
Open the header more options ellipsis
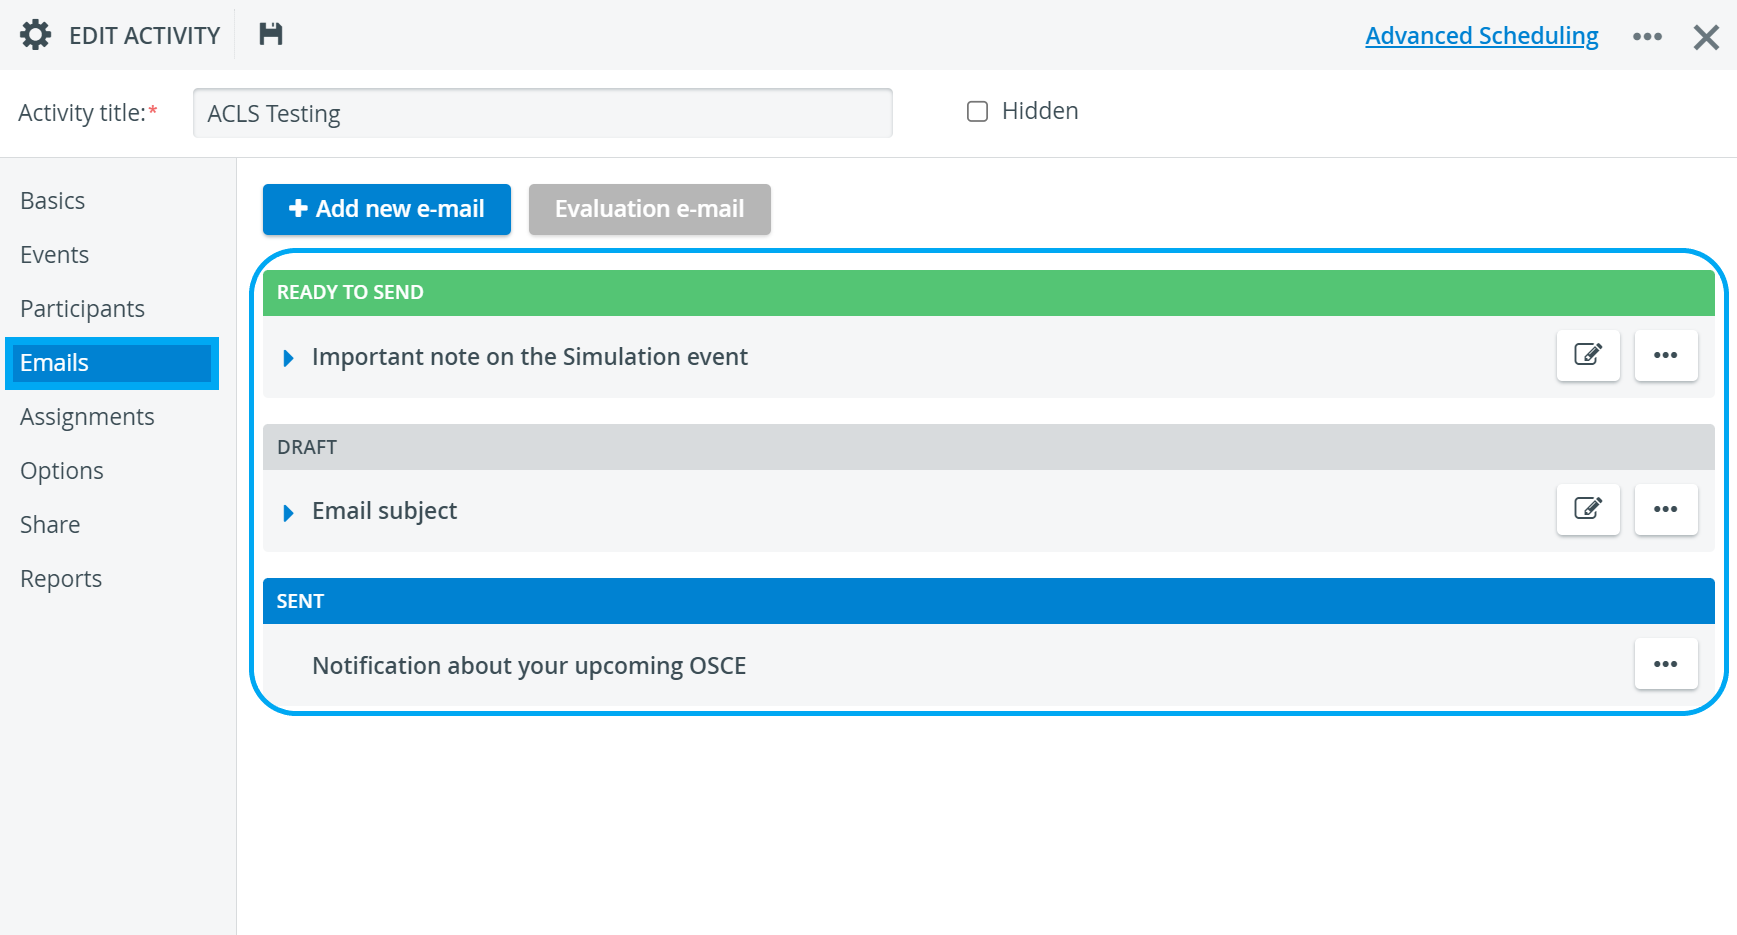point(1647,37)
